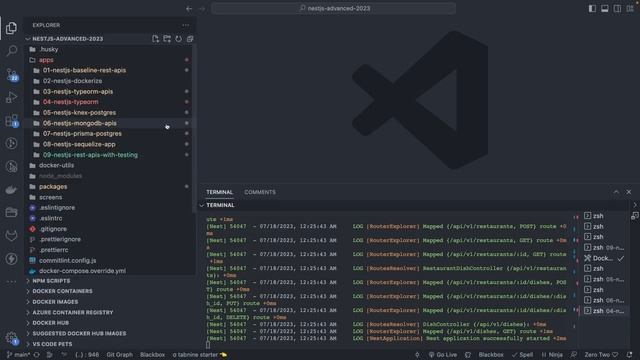Open Explorer more actions ellipsis
This screenshot has height=360, width=640.
[x=186, y=25]
